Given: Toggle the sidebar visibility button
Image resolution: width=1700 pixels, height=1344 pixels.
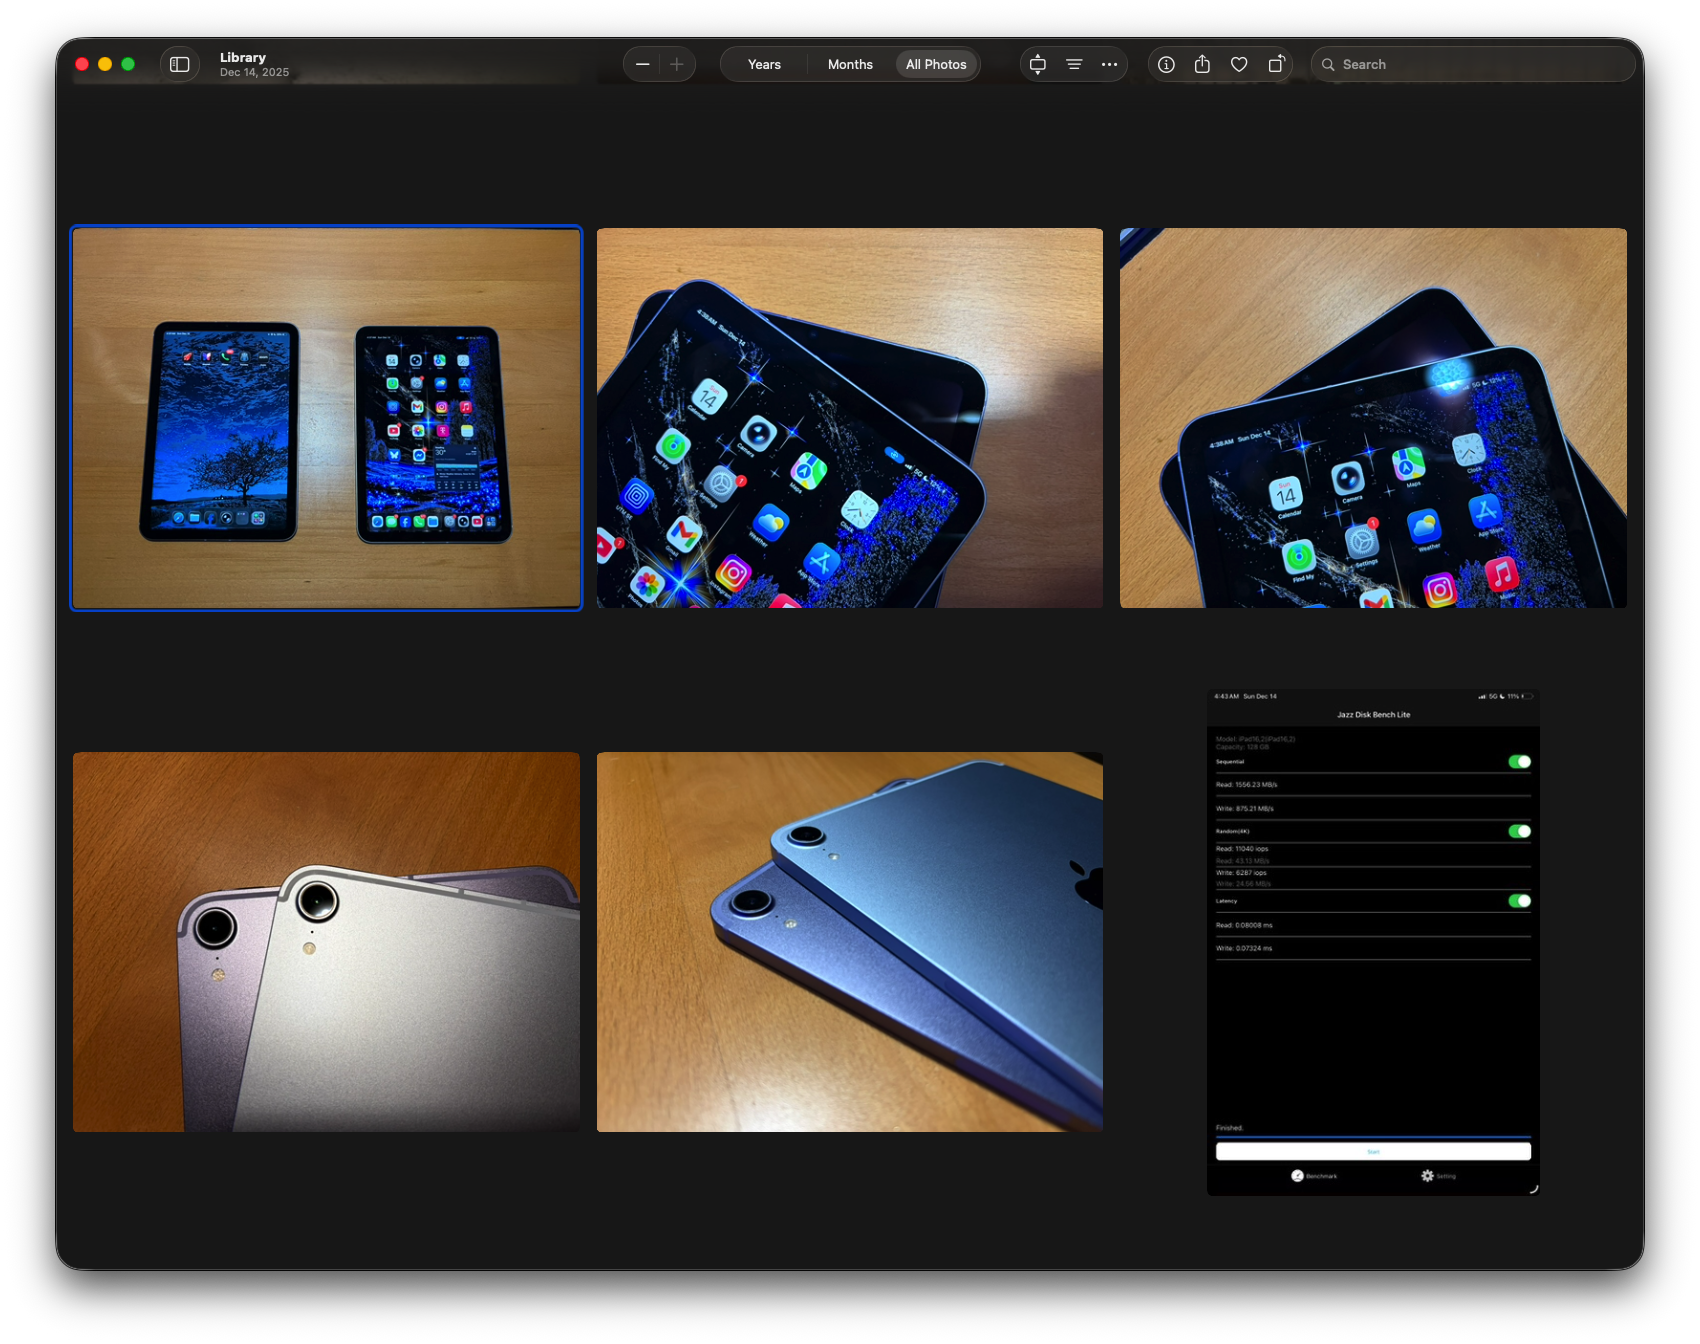Looking at the screenshot, I should tap(180, 64).
